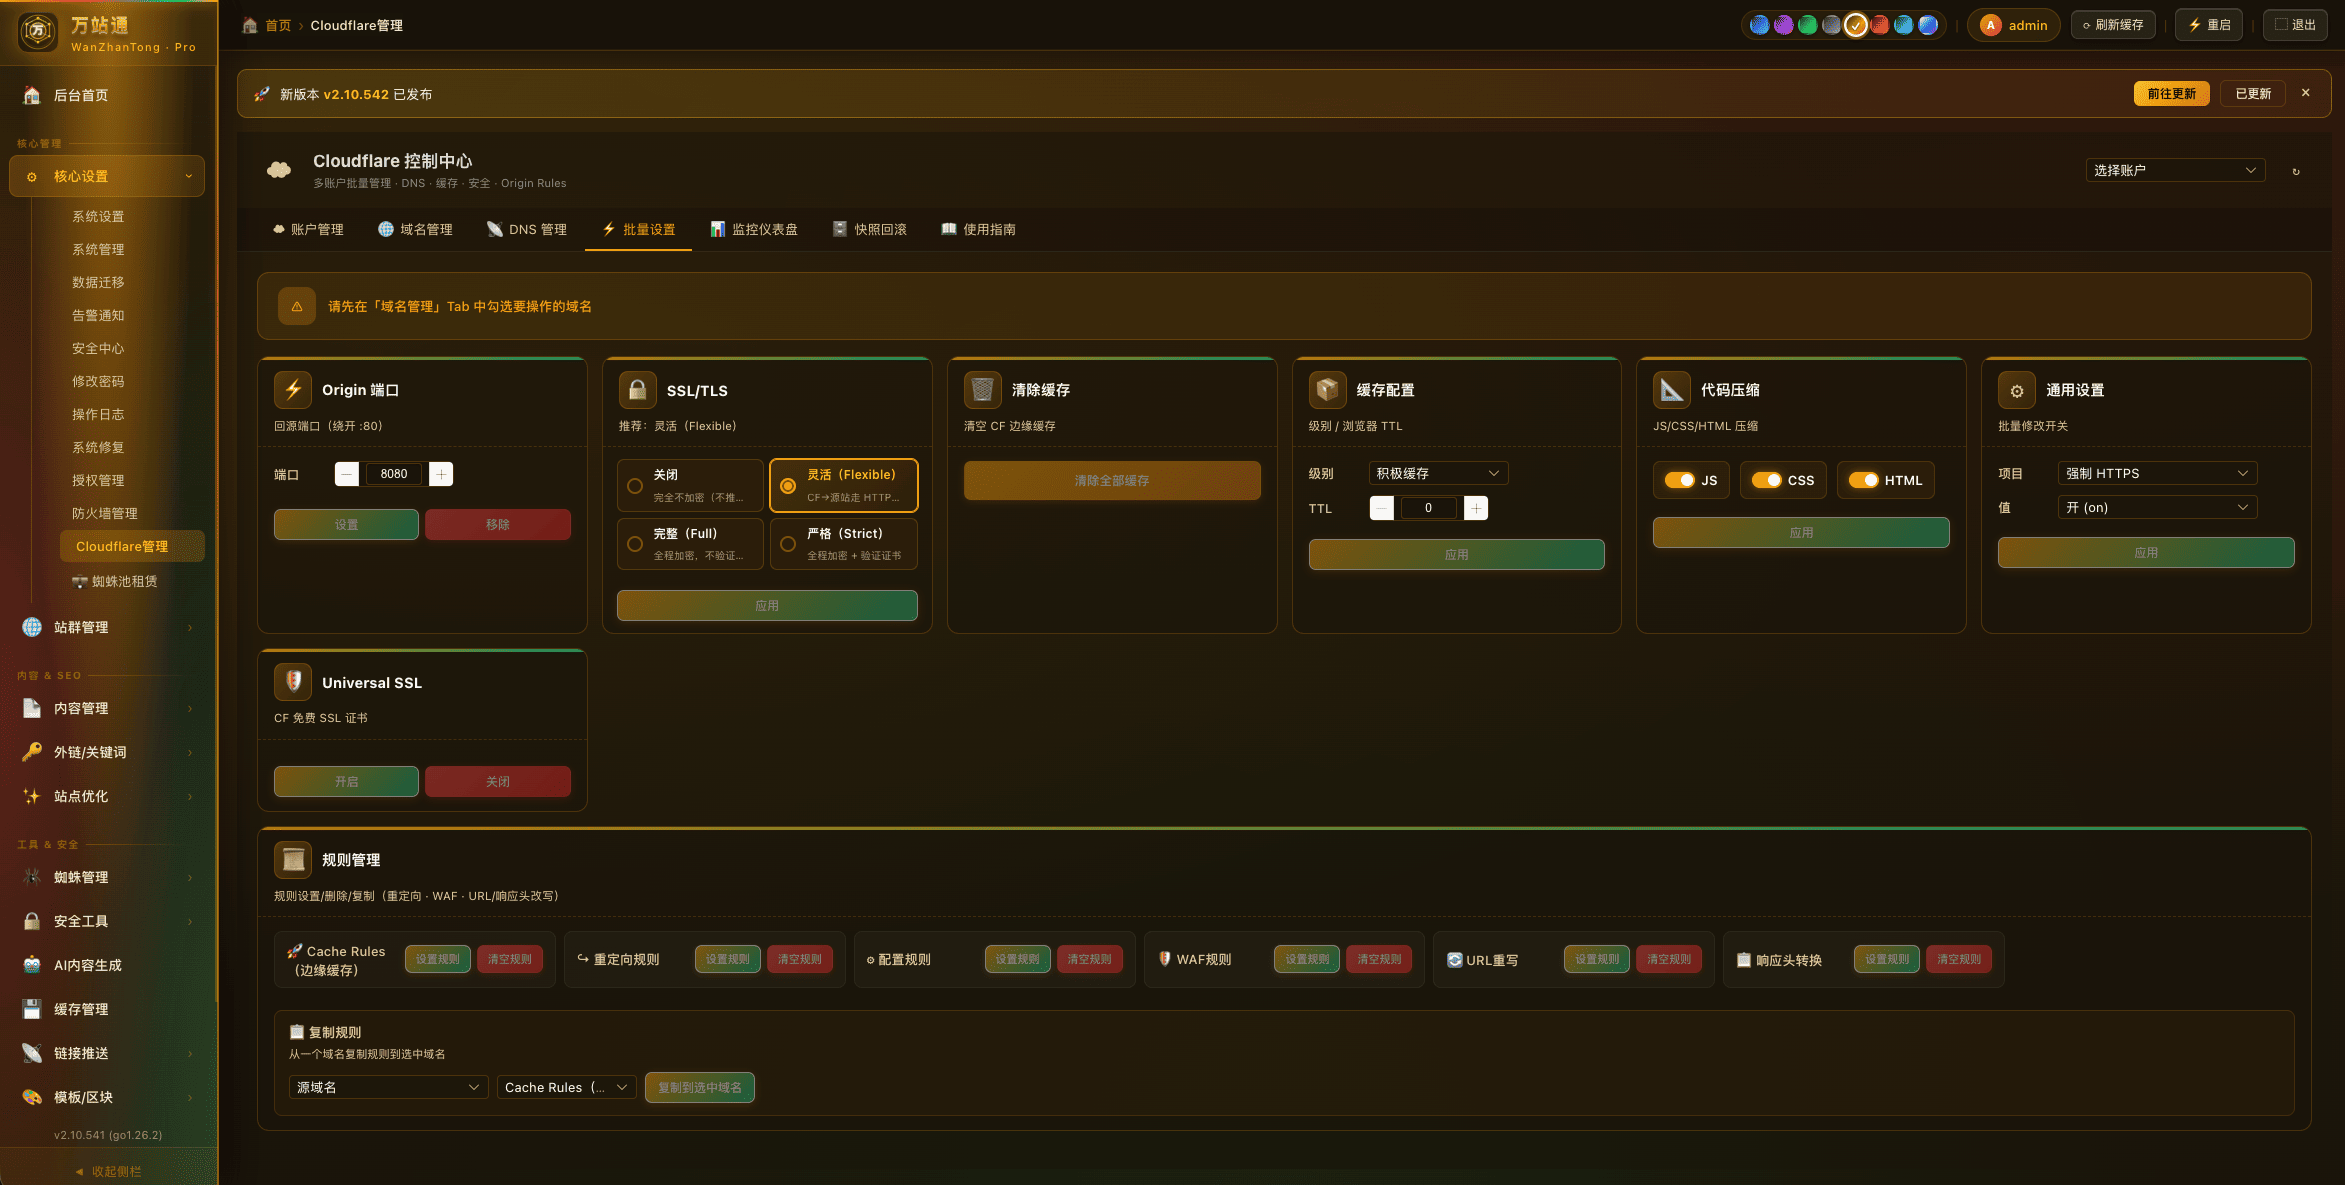Select the 关闭 SSL mode radio
This screenshot has width=2345, height=1185.
point(635,486)
